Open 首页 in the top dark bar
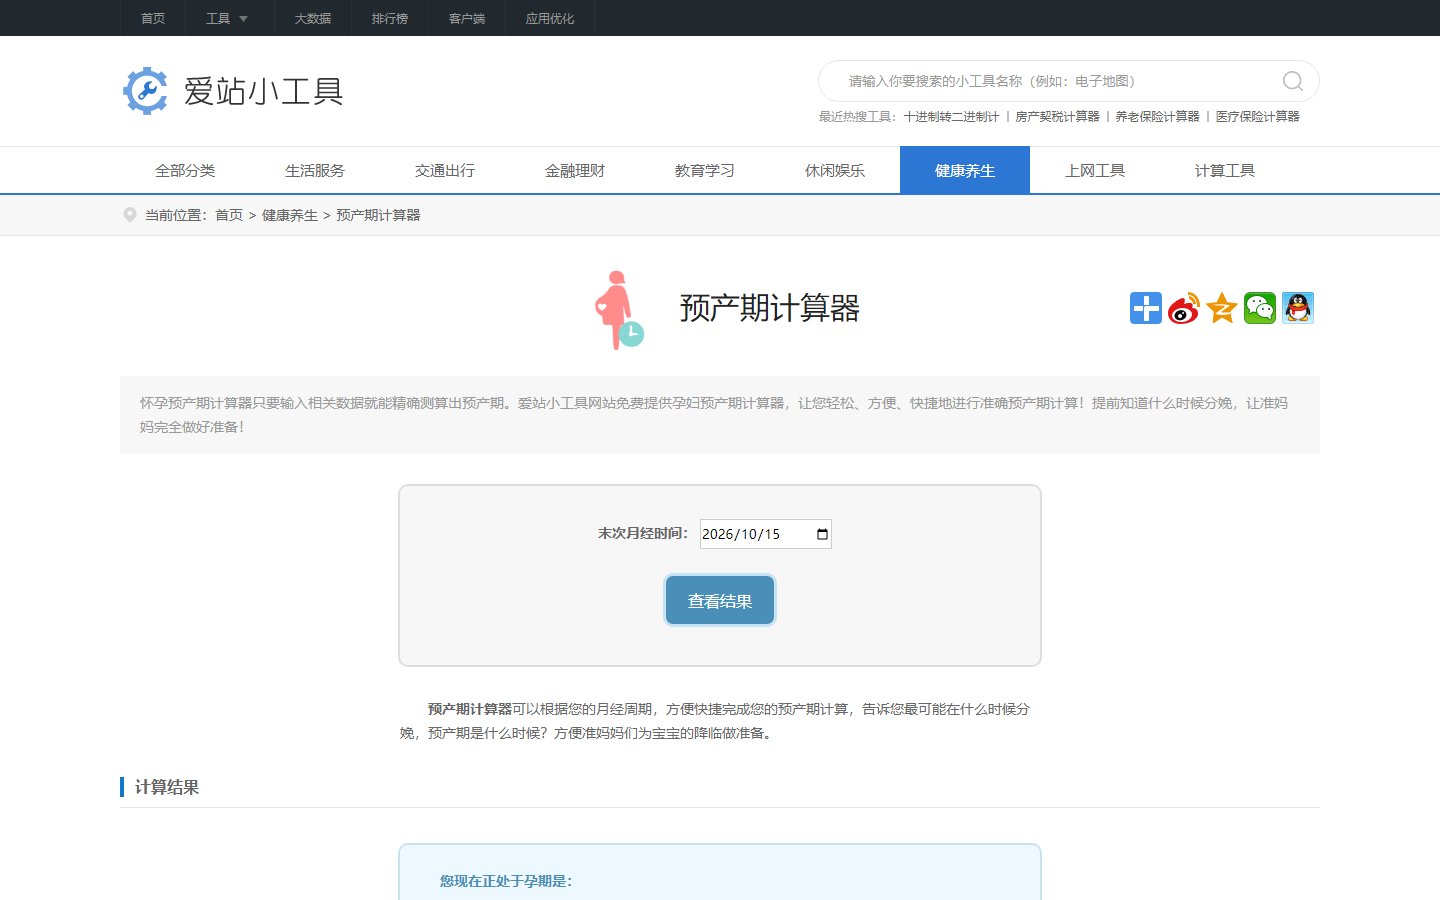 (x=153, y=18)
